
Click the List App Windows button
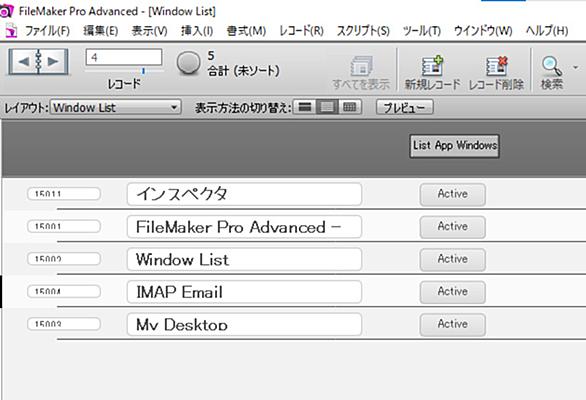click(x=454, y=146)
